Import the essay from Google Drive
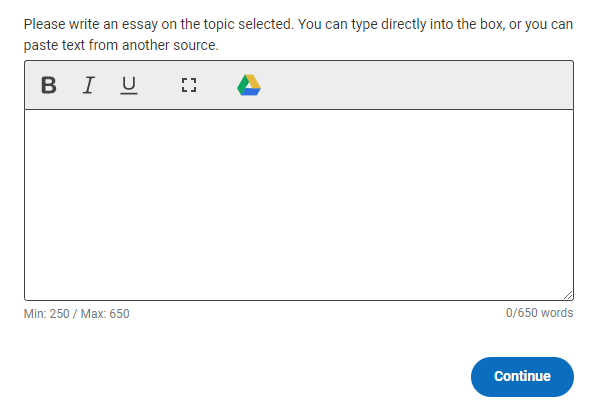 [x=249, y=85]
